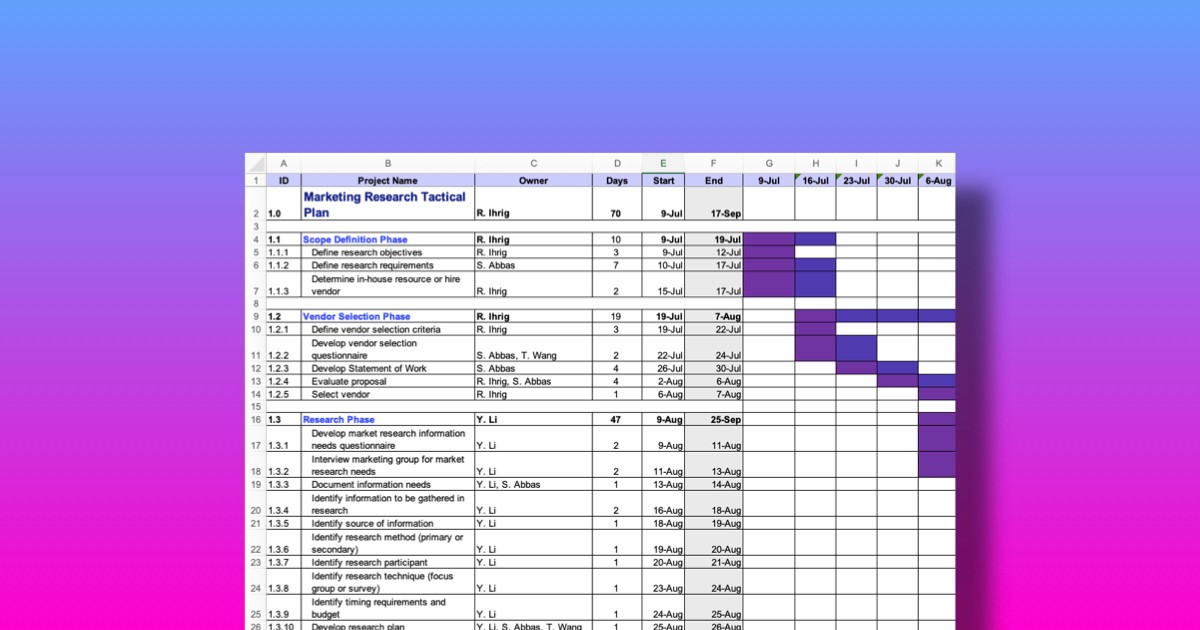Screen dimensions: 1200x630
Task: Open the Vendor Selection Phase link
Action: tap(357, 316)
